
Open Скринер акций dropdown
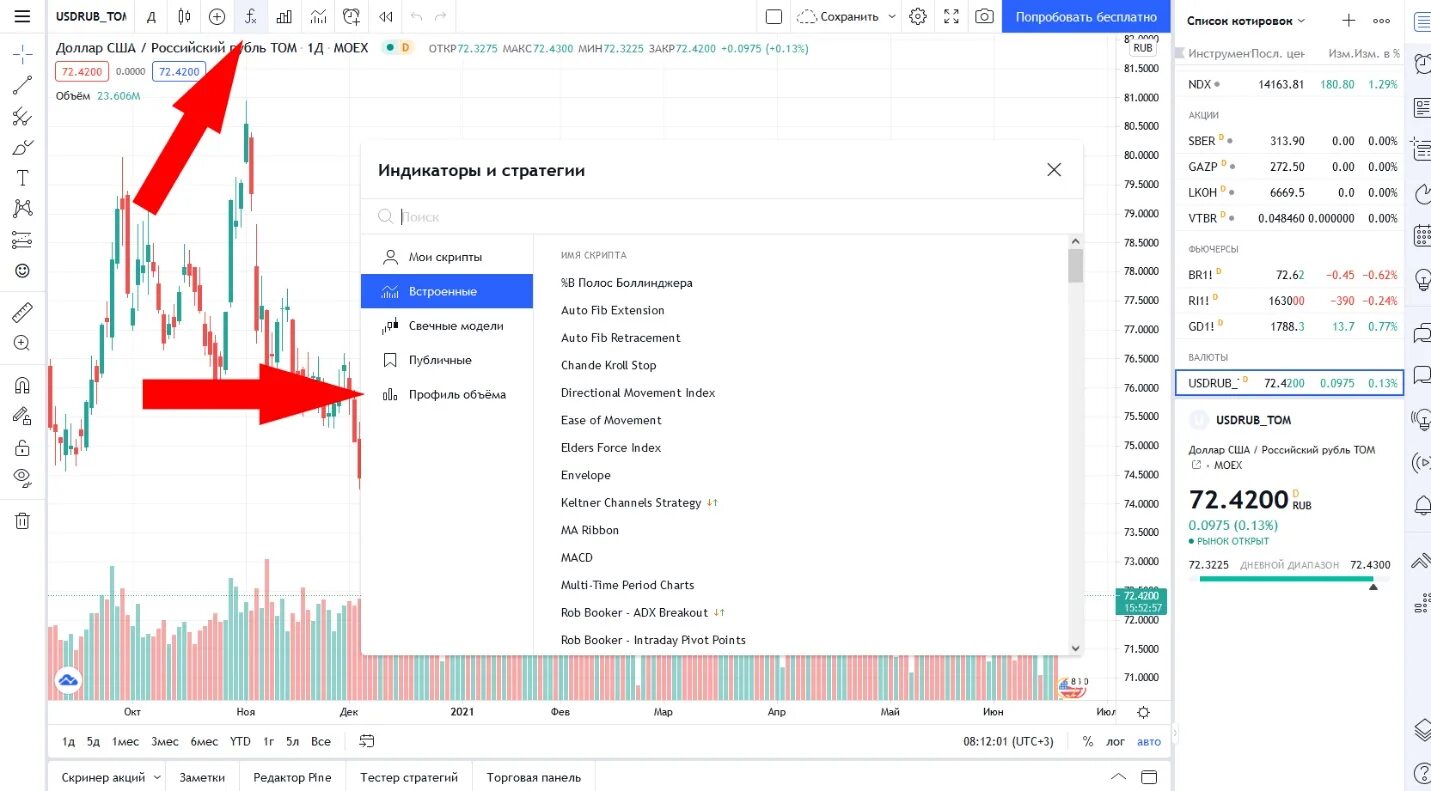[x=110, y=777]
